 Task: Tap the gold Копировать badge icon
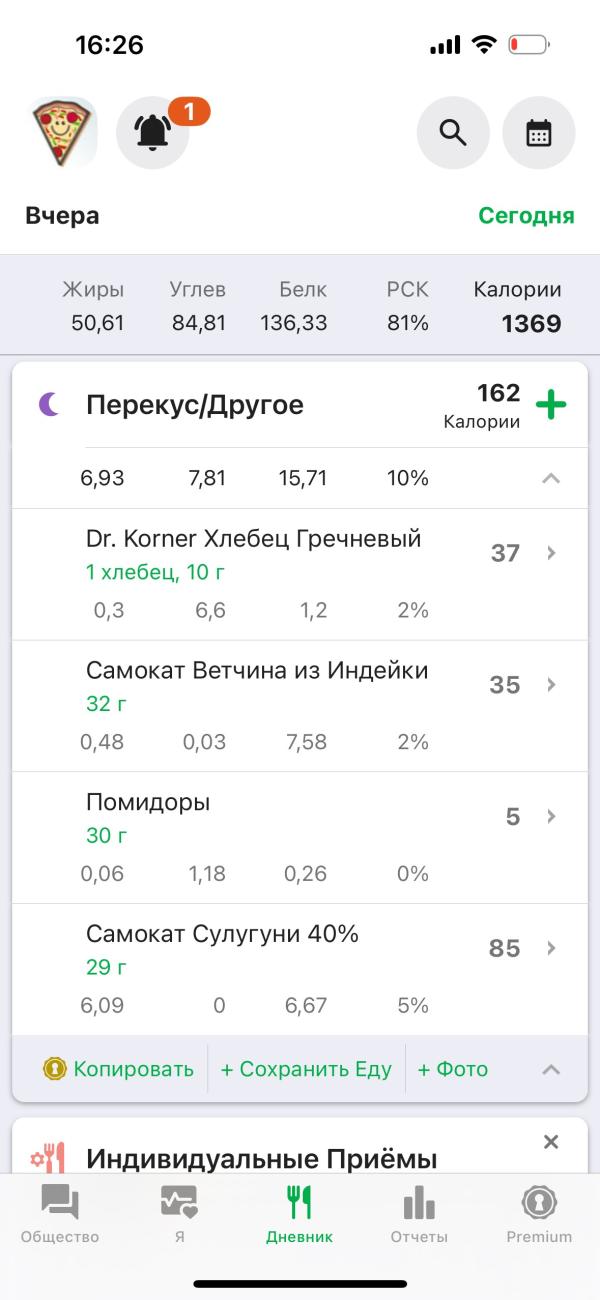pyautogui.click(x=54, y=1069)
